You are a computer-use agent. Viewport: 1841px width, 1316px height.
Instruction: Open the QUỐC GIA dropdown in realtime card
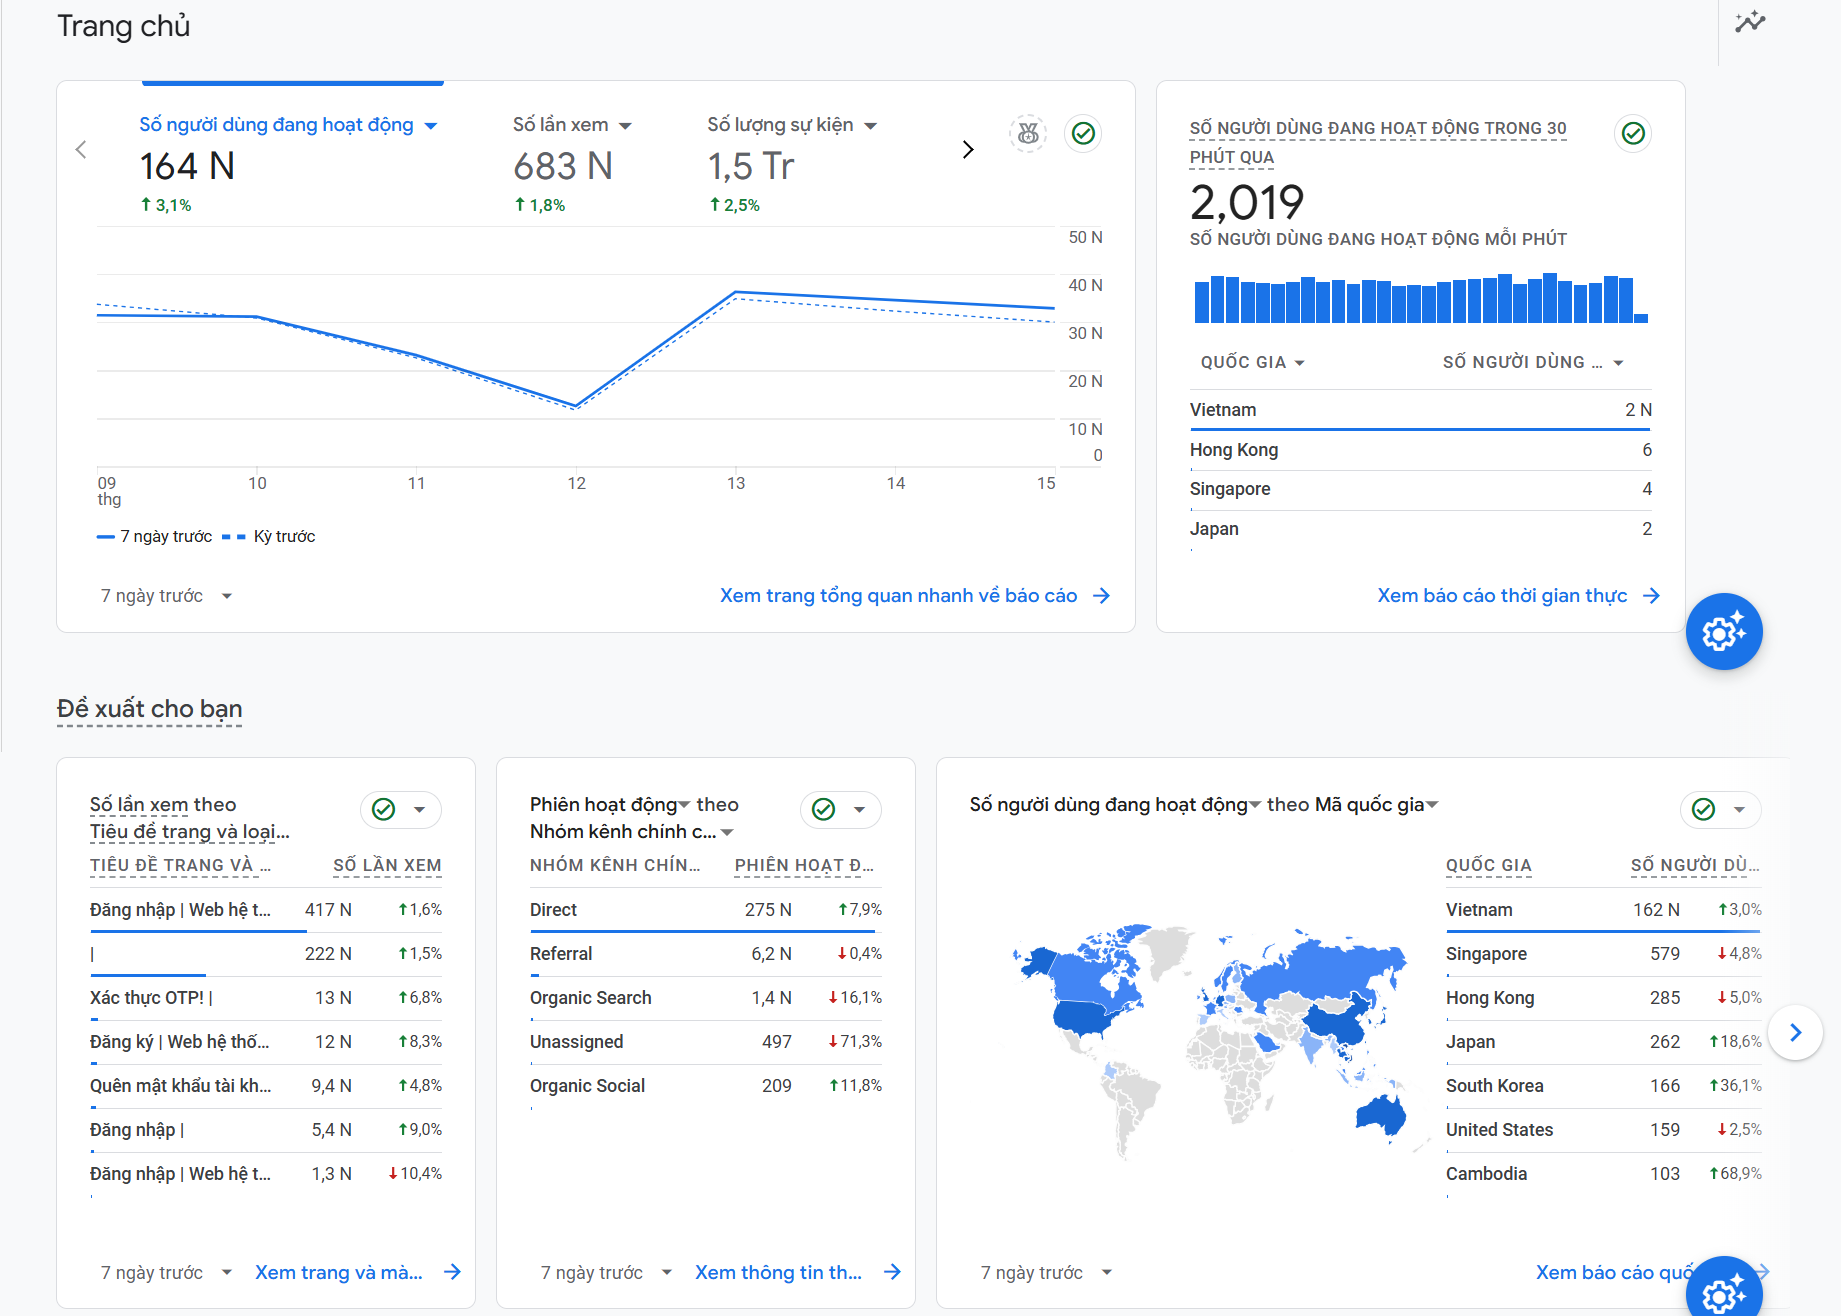[x=1252, y=362]
